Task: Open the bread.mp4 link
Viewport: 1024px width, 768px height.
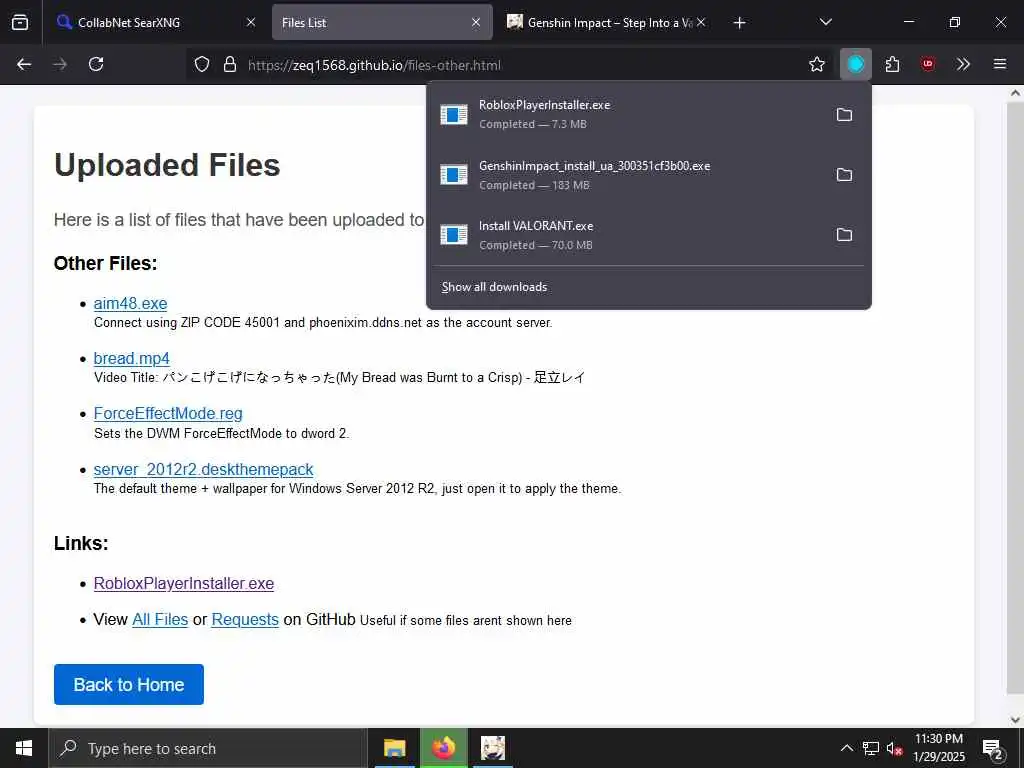Action: 131,358
